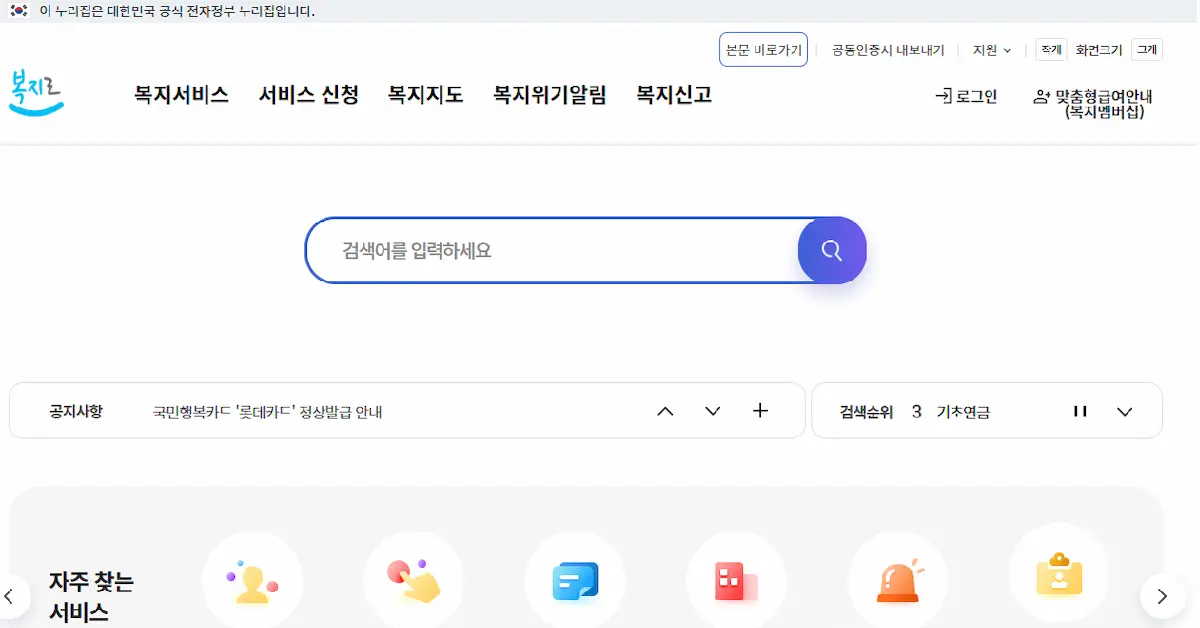Image resolution: width=1200 pixels, height=628 pixels.
Task: Click the 복지로 logo
Action: (x=36, y=93)
